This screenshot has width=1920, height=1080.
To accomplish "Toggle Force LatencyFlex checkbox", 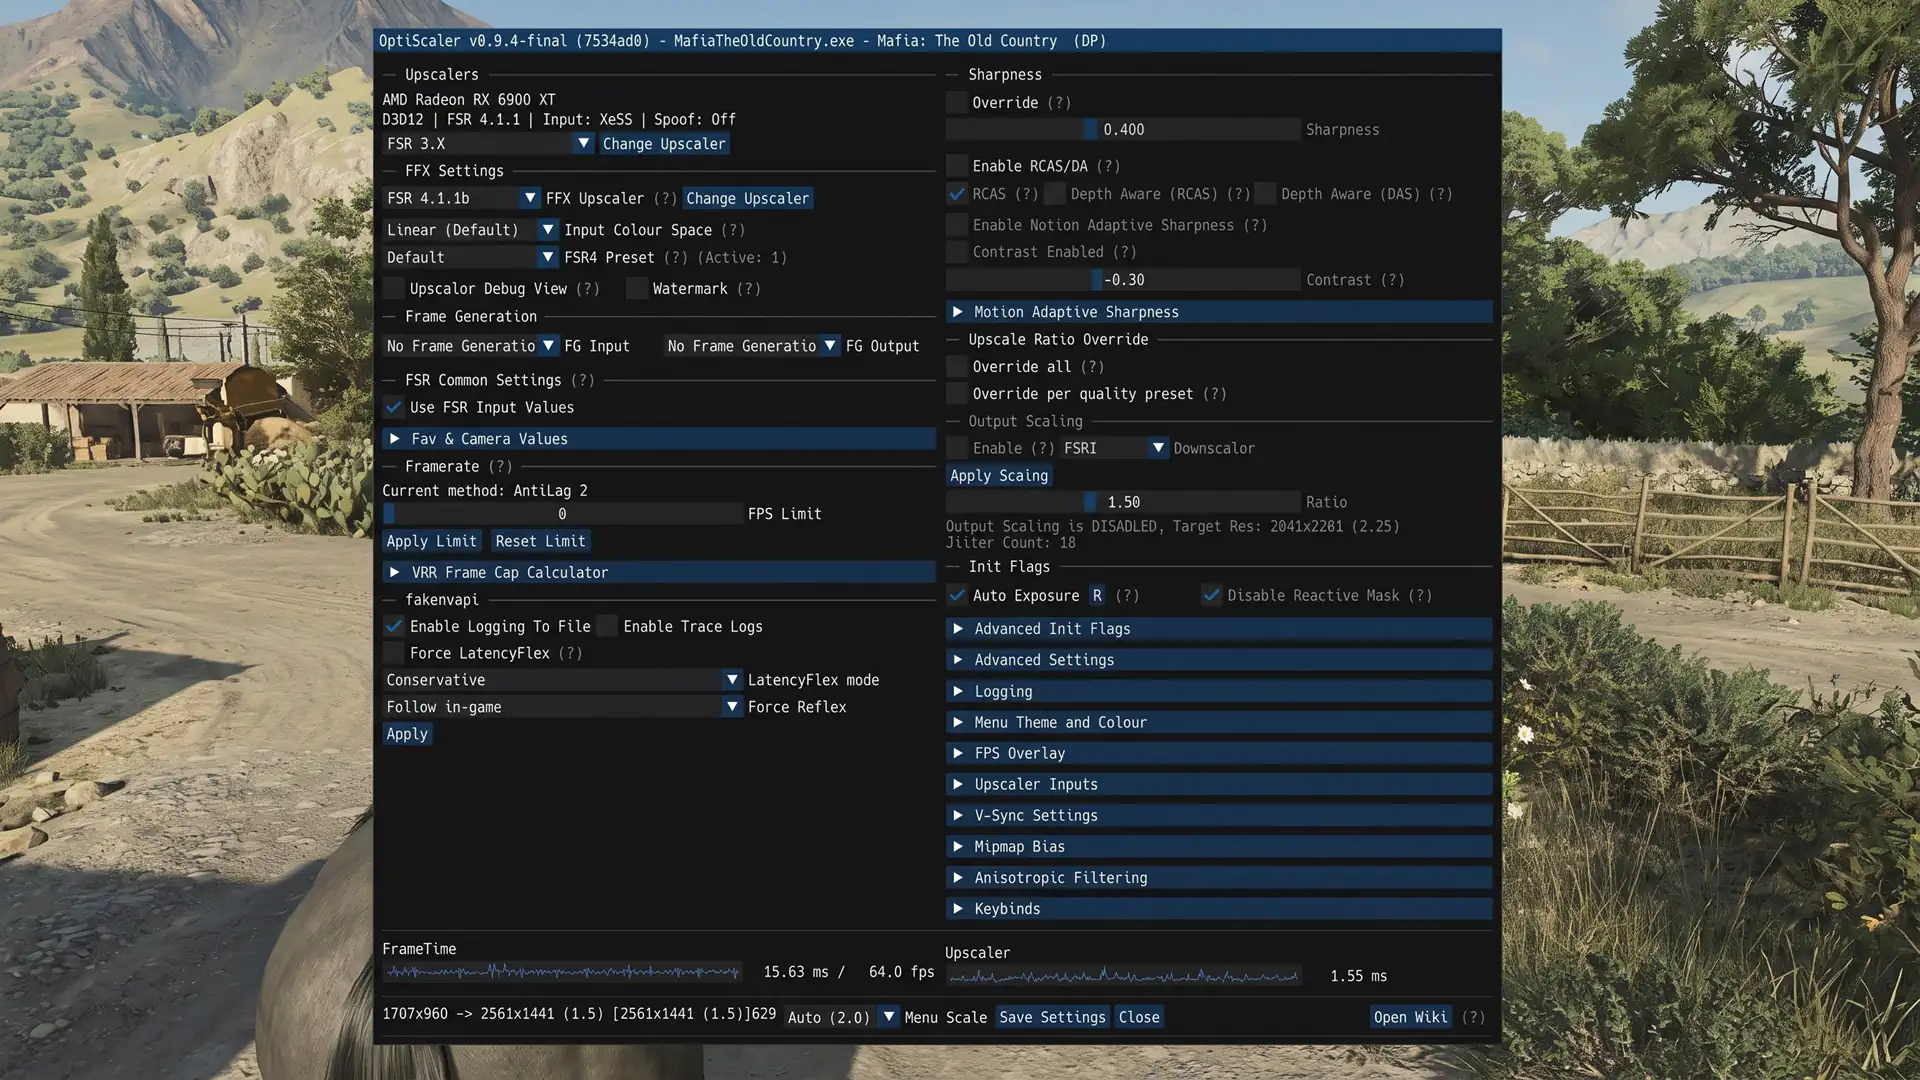I will pos(394,654).
